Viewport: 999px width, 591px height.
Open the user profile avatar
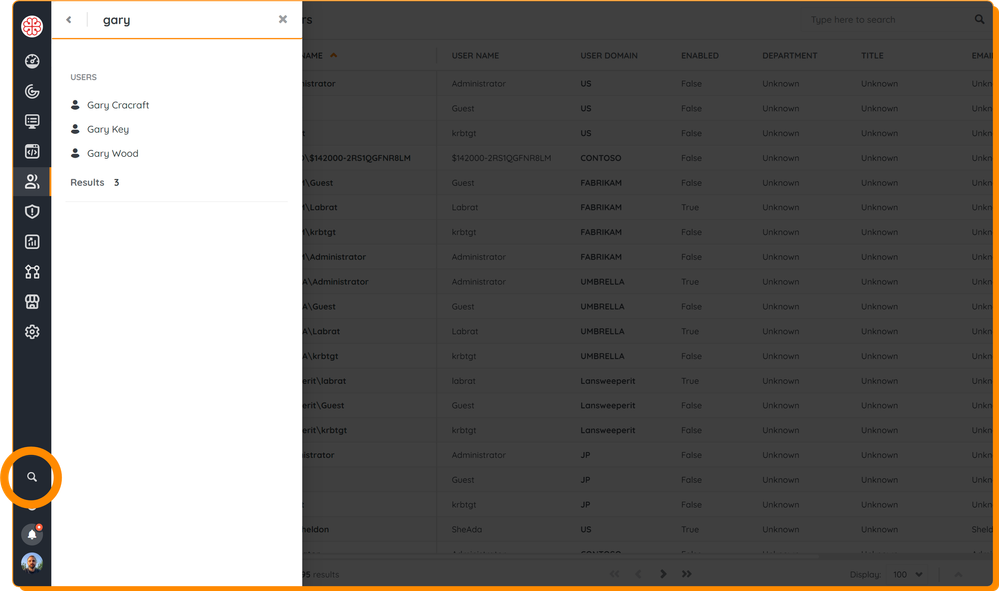pos(32,562)
